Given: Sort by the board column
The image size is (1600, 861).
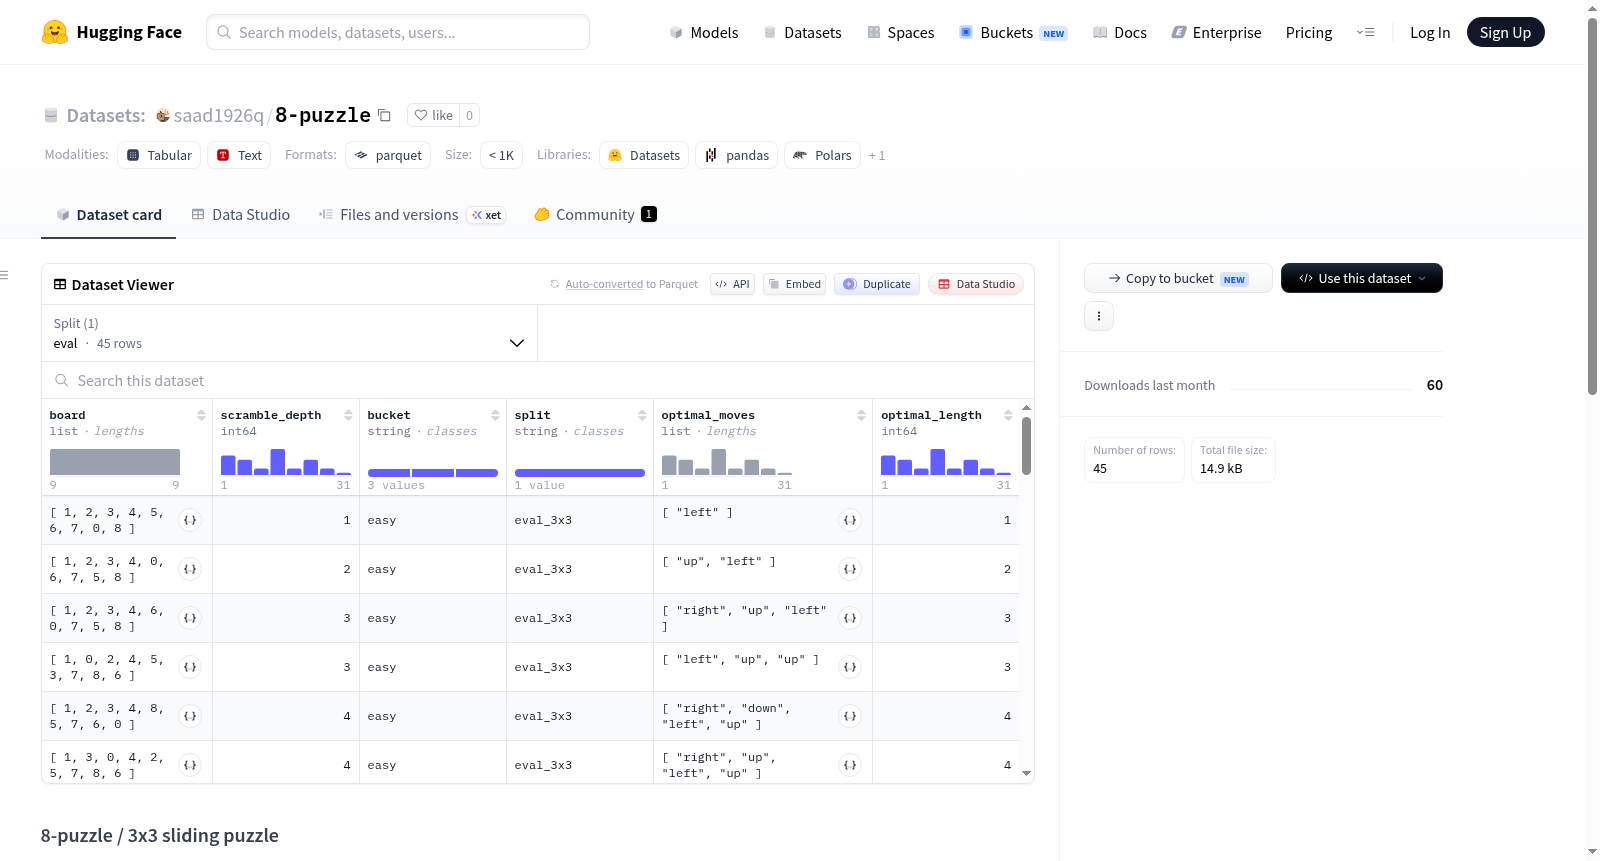Looking at the screenshot, I should tap(201, 415).
